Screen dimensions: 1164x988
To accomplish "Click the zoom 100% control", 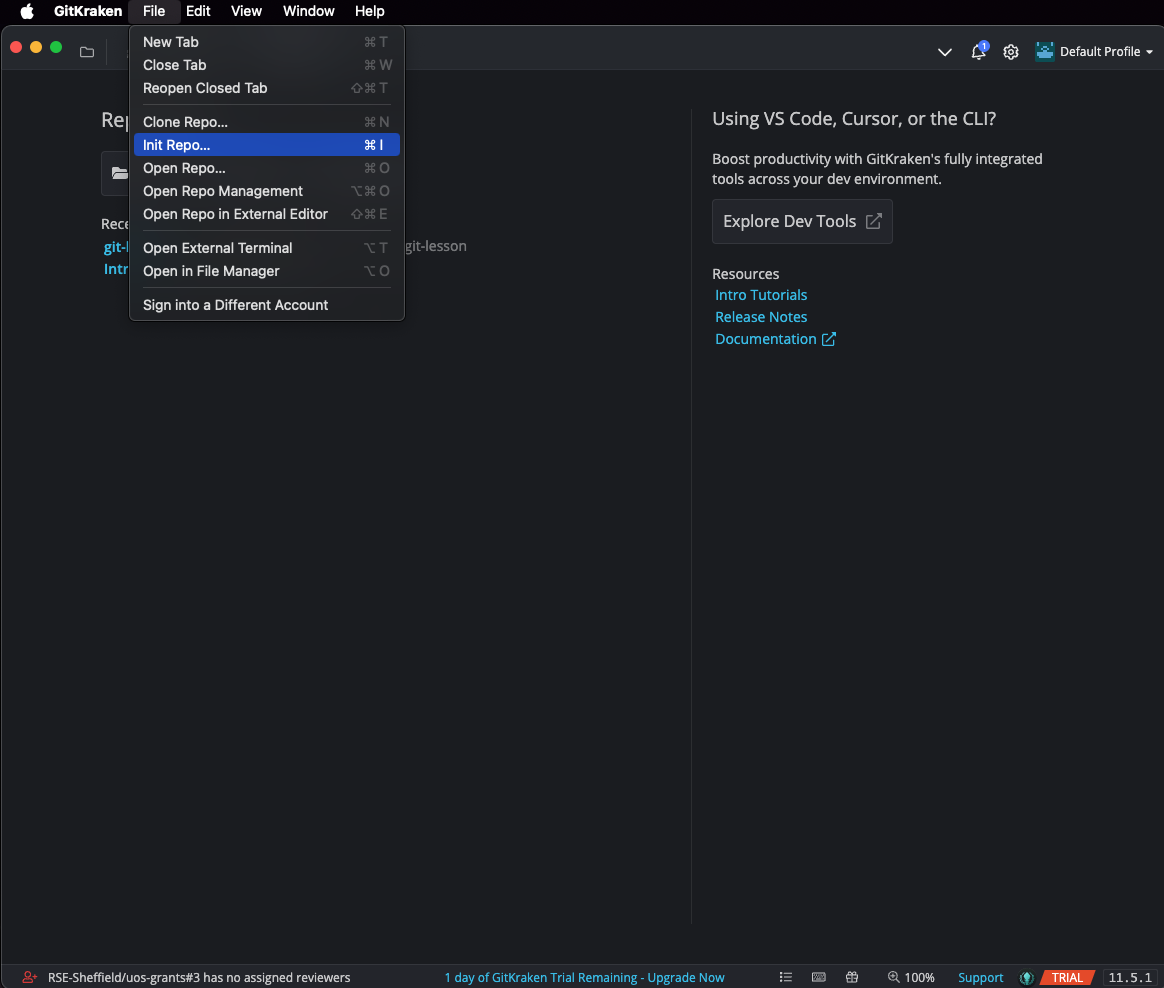I will pos(911,977).
